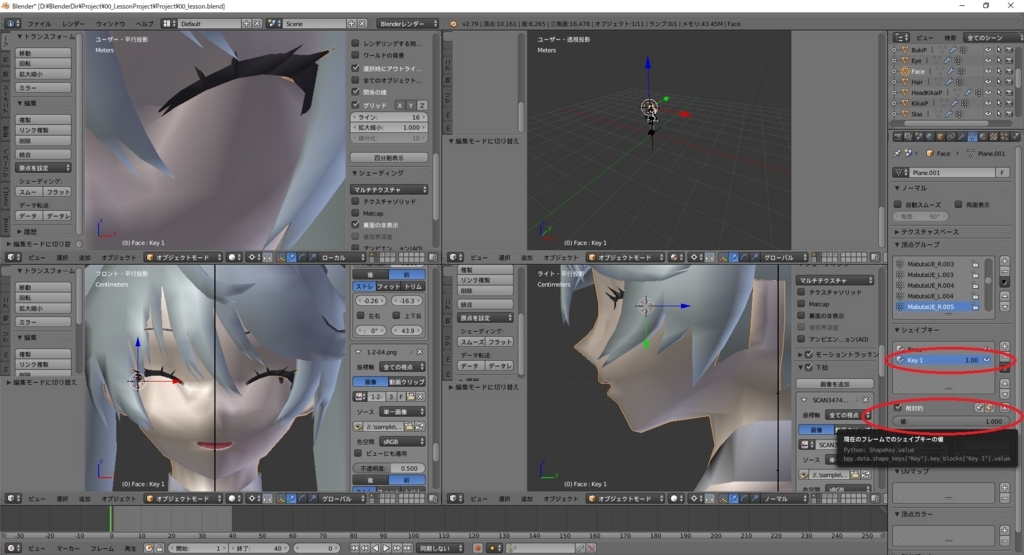Click the auto keyframe record button in timeline

pyautogui.click(x=477, y=548)
